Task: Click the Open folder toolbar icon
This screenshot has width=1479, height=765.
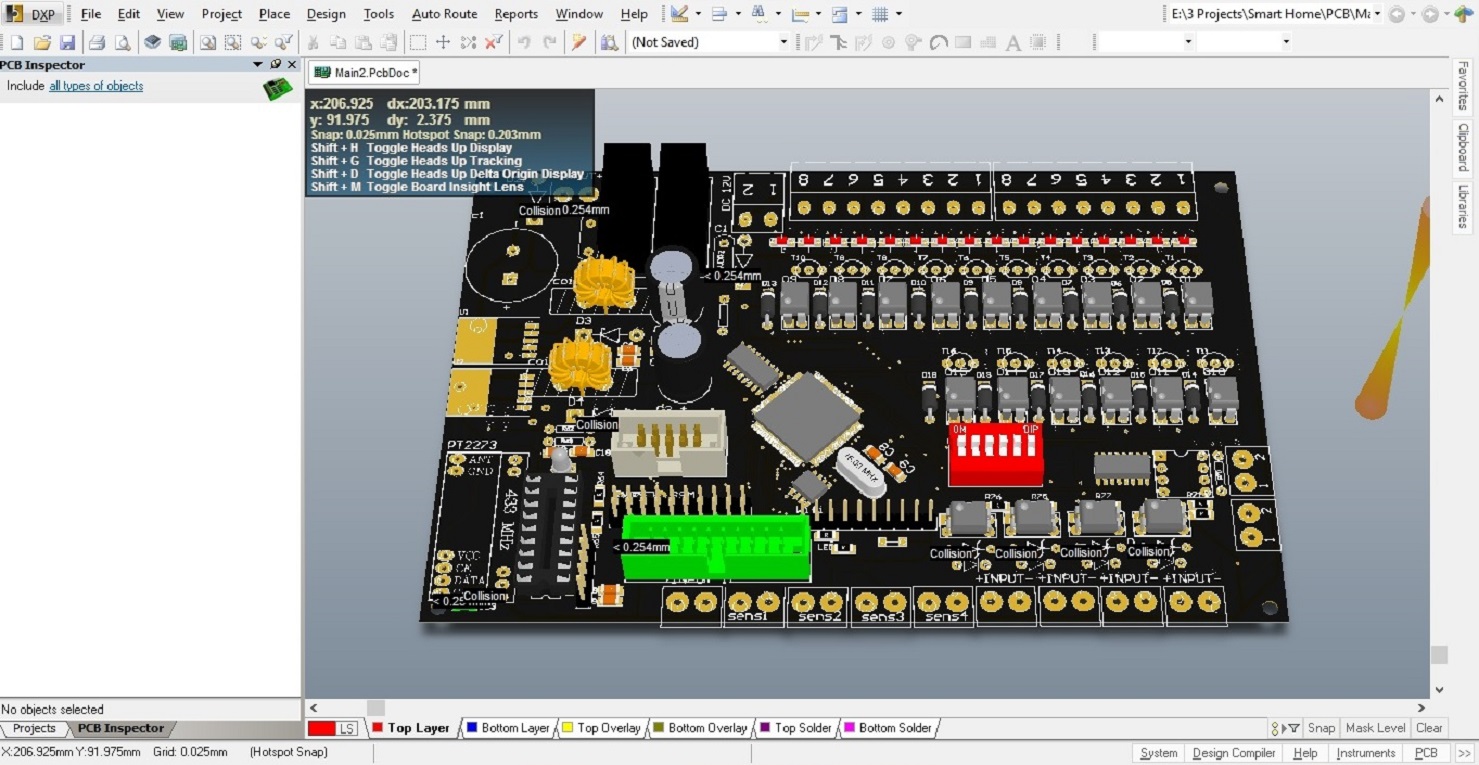Action: pos(42,42)
